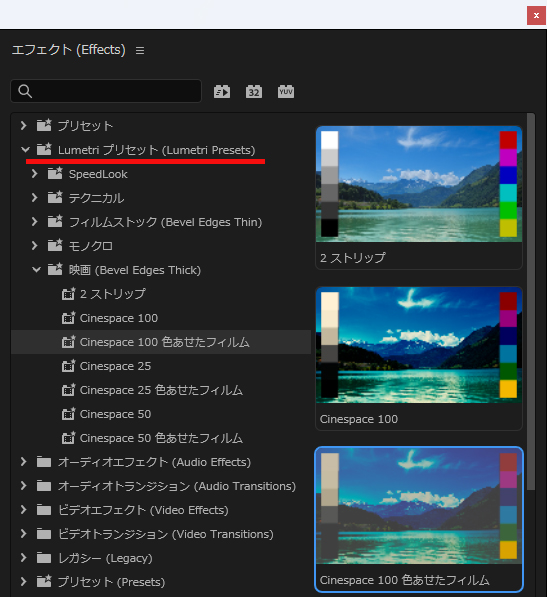Collapse the Lumetri プリセット folder
The width and height of the screenshot is (547, 597).
click(x=25, y=150)
